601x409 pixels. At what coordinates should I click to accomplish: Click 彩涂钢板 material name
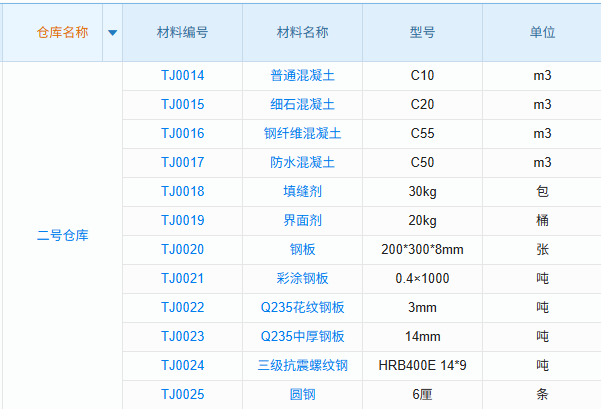[x=302, y=278]
